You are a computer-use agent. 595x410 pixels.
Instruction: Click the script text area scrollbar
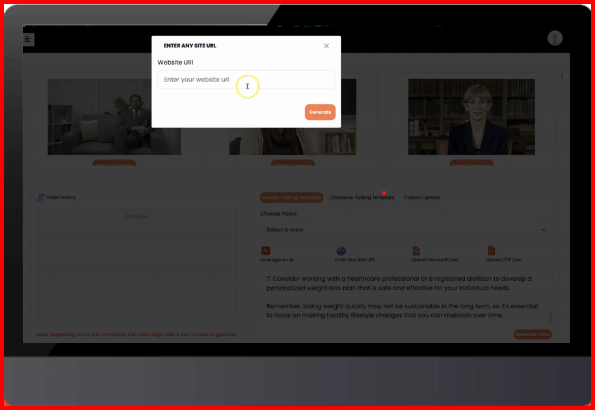click(551, 317)
